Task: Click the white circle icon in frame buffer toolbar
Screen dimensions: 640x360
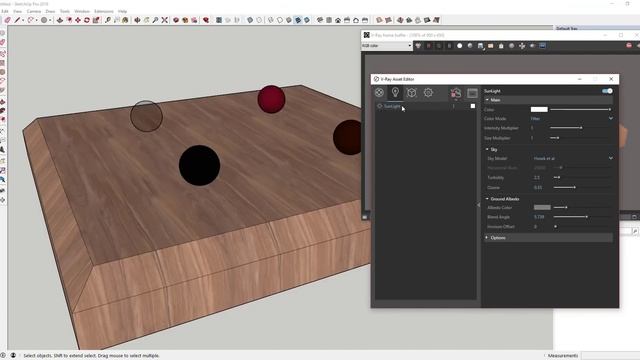Action: coord(460,46)
